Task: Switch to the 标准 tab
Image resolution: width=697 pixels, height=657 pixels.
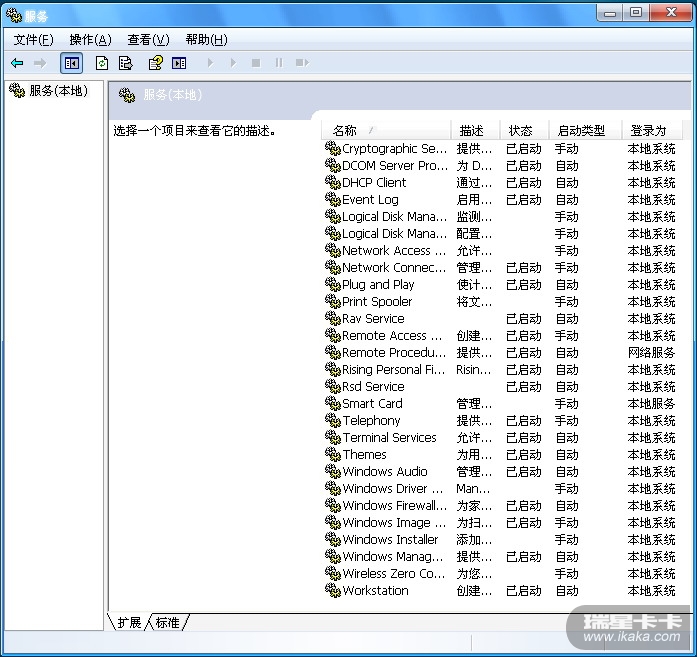Action: [168, 622]
